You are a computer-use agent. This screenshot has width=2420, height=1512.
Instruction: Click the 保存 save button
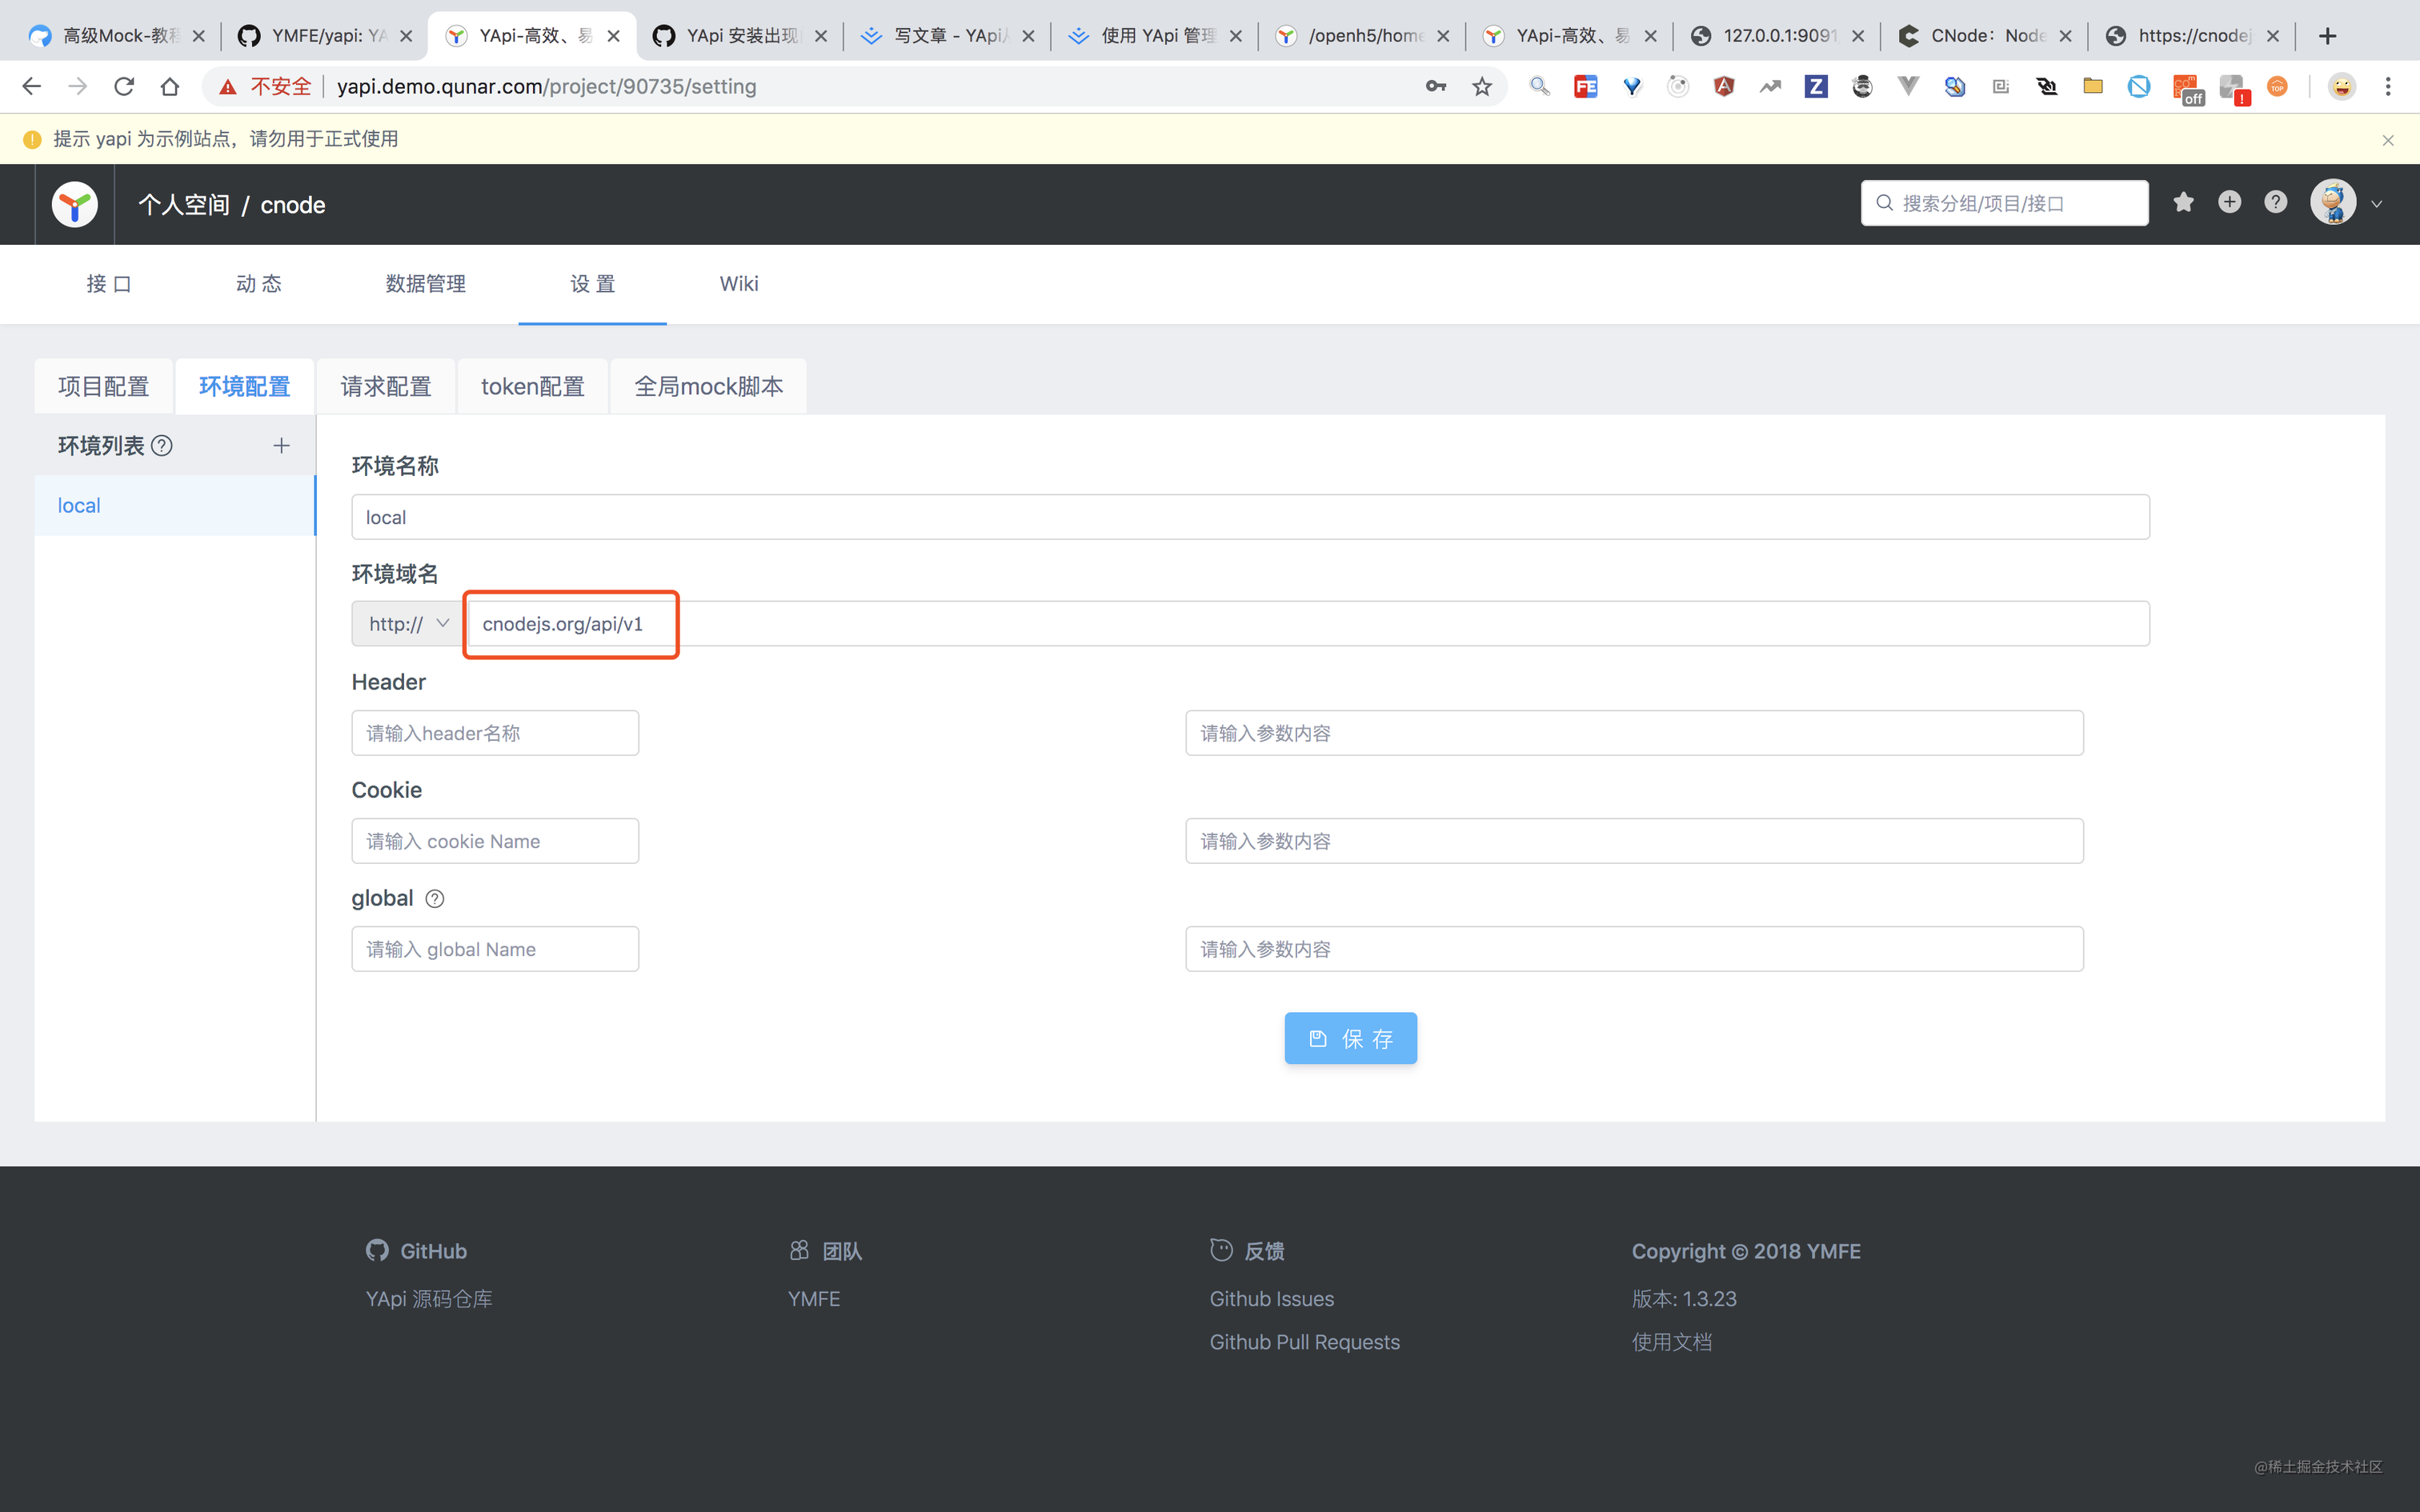coord(1351,1039)
